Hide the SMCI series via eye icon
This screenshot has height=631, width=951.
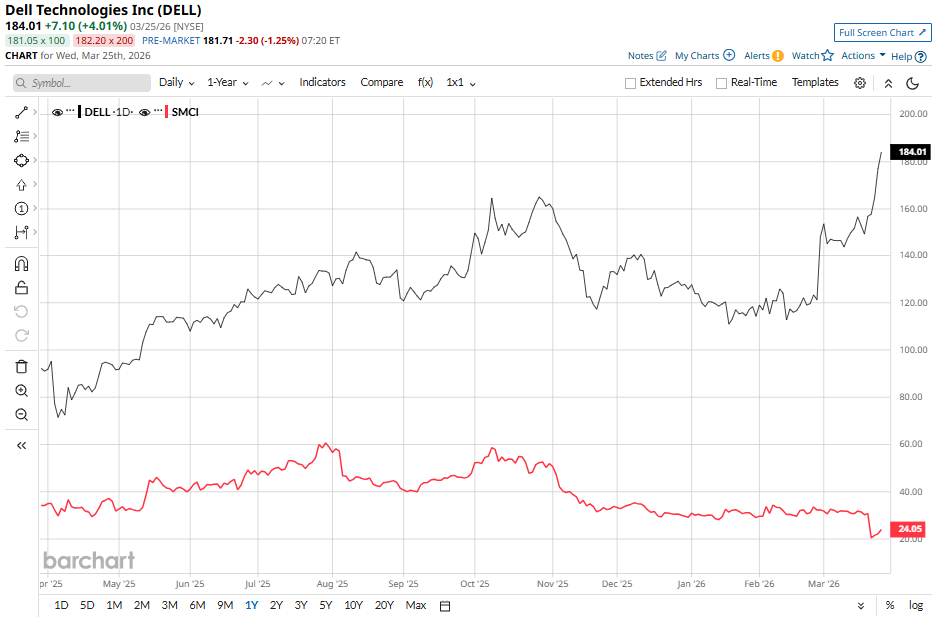[x=145, y=112]
